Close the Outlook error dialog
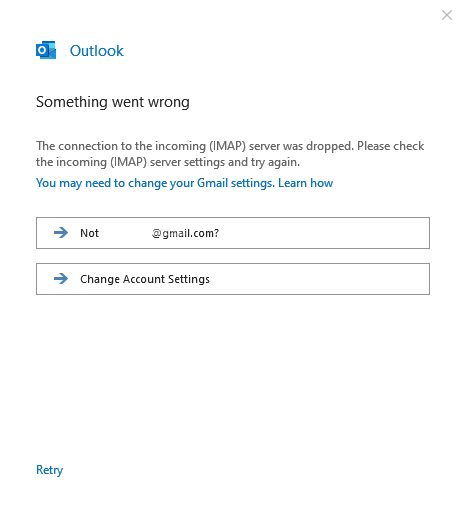The width and height of the screenshot is (470, 529). [447, 15]
